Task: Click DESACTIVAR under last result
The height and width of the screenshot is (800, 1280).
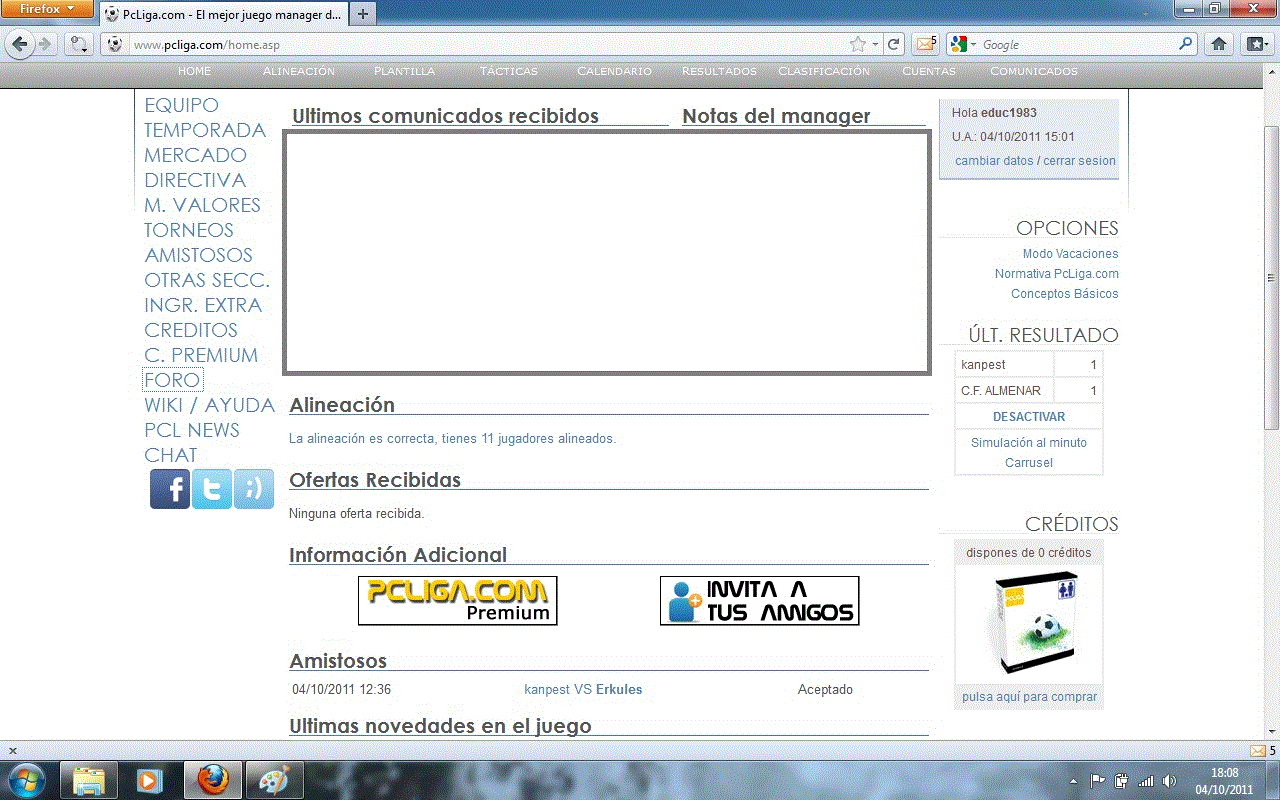Action: point(1028,416)
